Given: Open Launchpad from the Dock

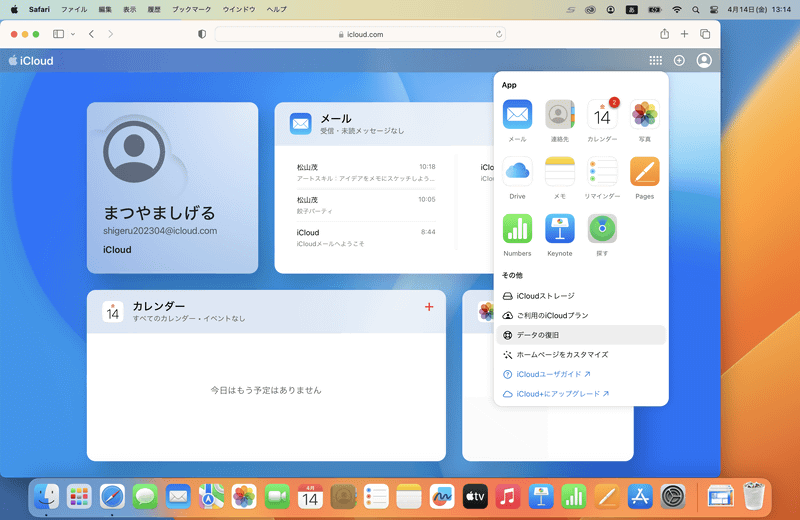Looking at the screenshot, I should (x=79, y=497).
